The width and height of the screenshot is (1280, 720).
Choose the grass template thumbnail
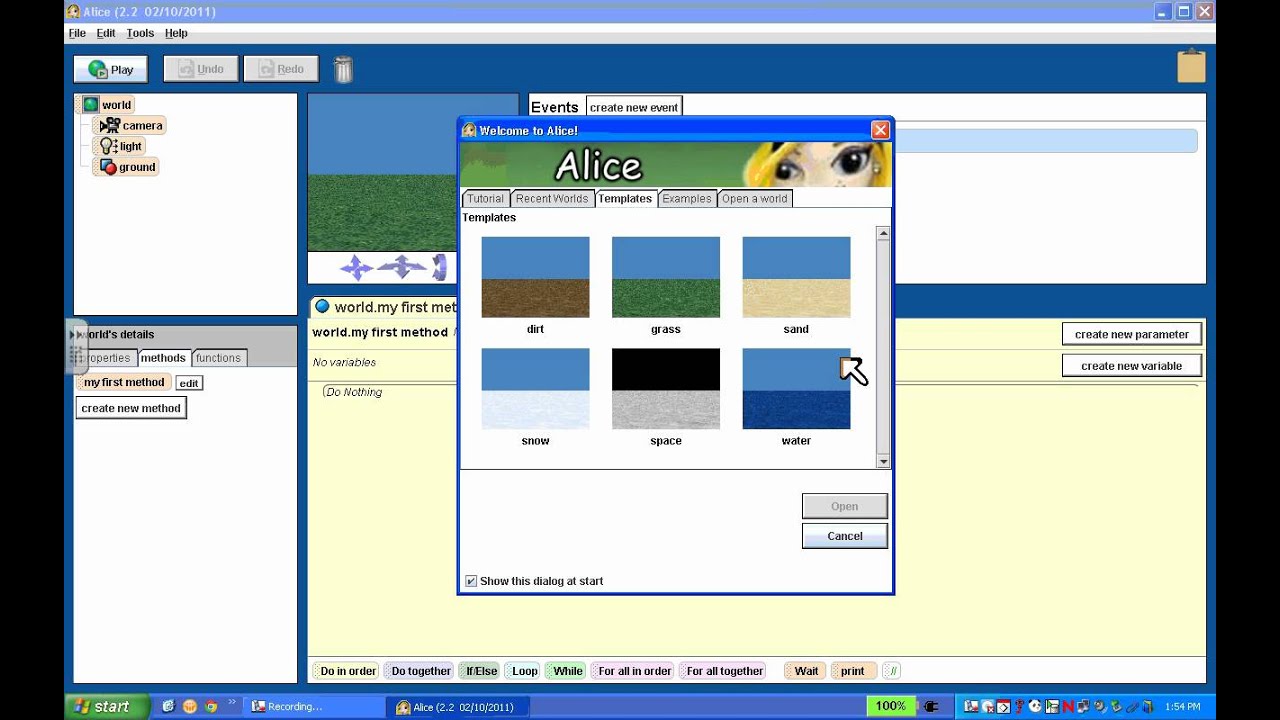point(666,277)
